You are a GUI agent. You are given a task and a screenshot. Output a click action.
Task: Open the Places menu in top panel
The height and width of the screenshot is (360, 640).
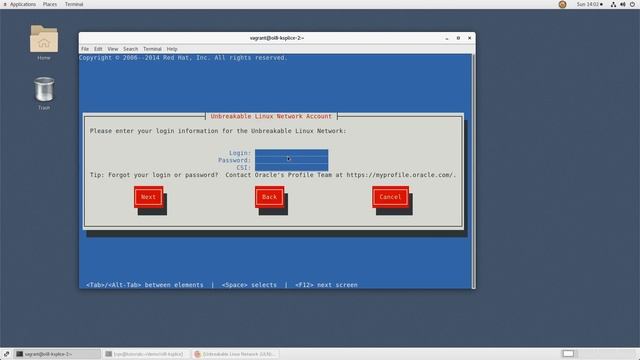click(50, 4)
